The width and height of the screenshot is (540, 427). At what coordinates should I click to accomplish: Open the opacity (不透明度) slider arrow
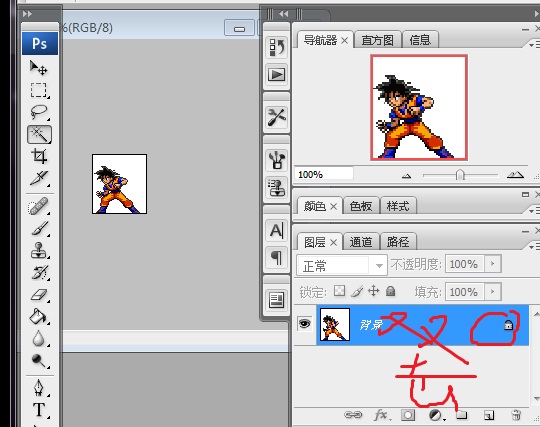(492, 264)
